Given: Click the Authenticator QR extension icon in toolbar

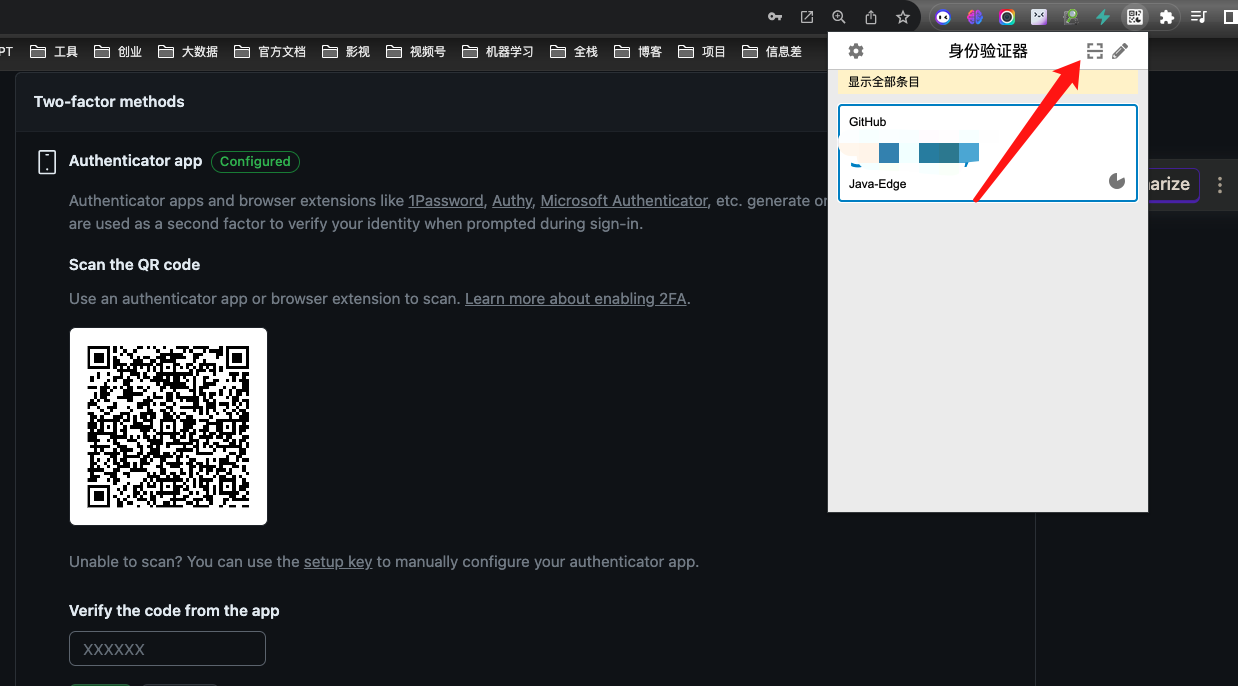Looking at the screenshot, I should (1134, 17).
